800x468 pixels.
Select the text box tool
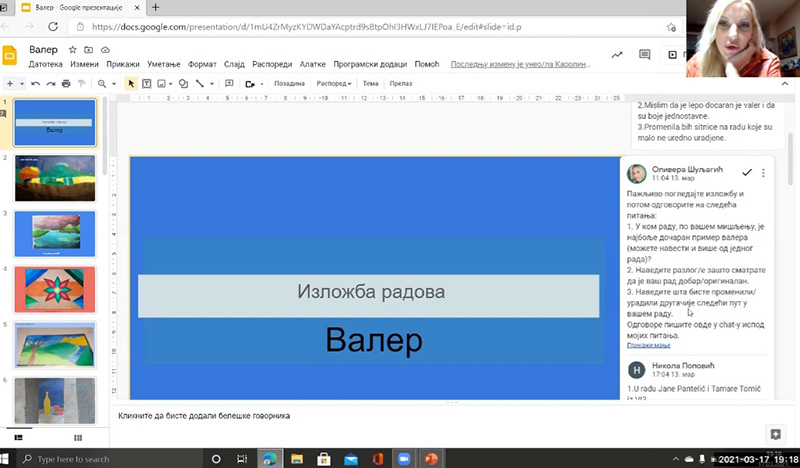click(146, 83)
